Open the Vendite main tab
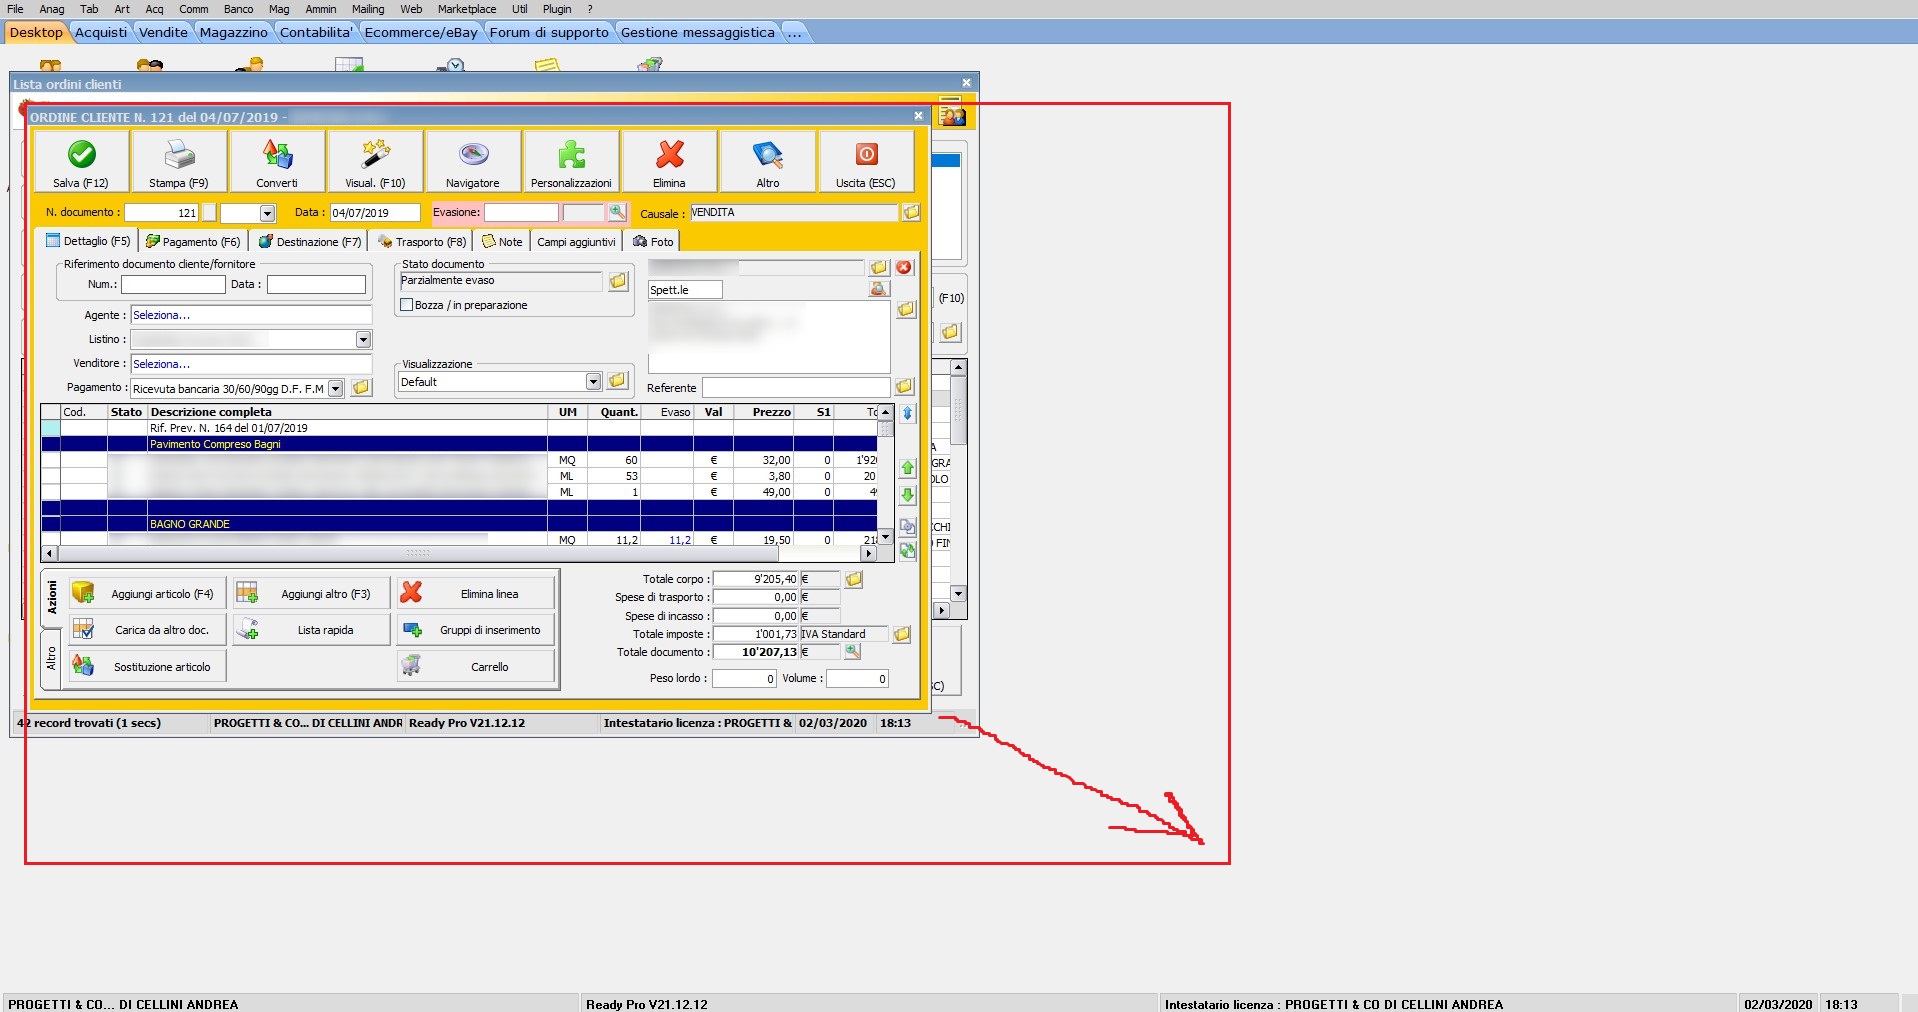 tap(163, 32)
